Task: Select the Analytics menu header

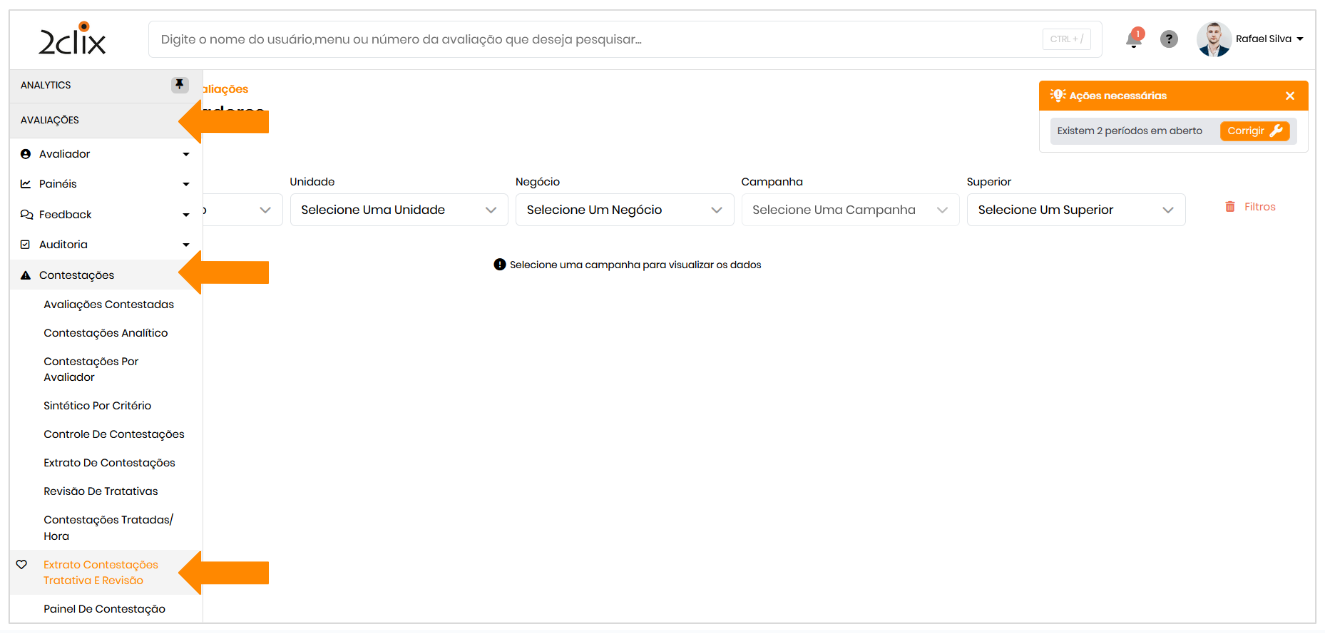Action: coord(46,86)
